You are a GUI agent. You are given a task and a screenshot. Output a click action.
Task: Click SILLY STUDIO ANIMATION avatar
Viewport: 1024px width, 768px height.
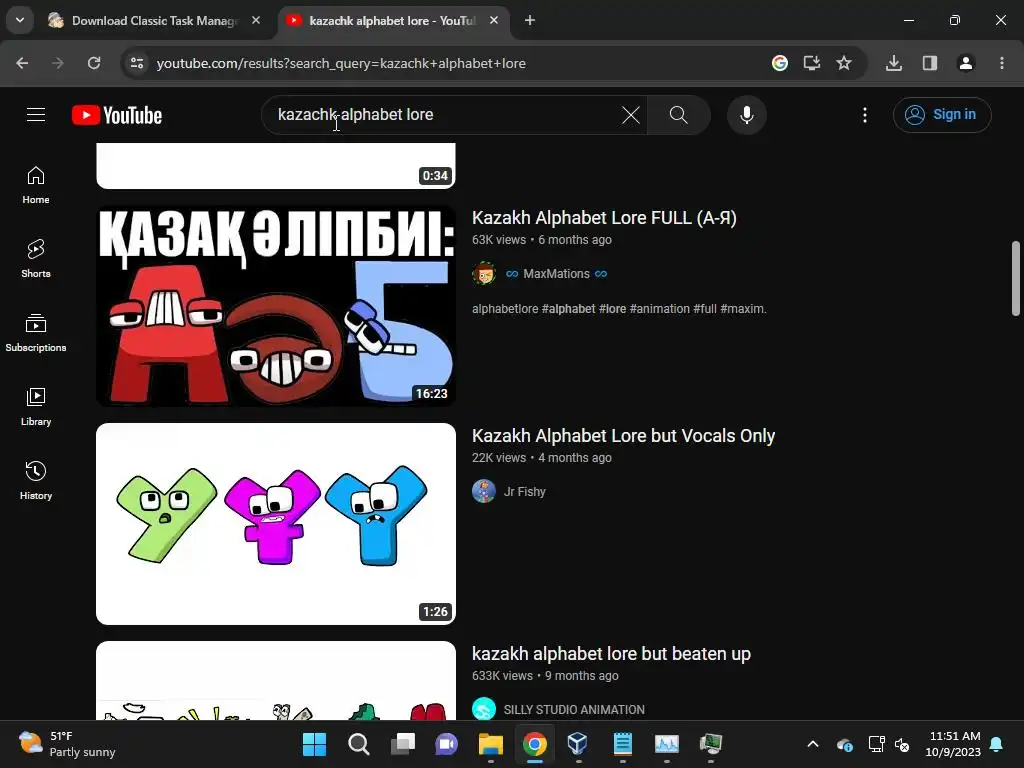[x=484, y=709]
